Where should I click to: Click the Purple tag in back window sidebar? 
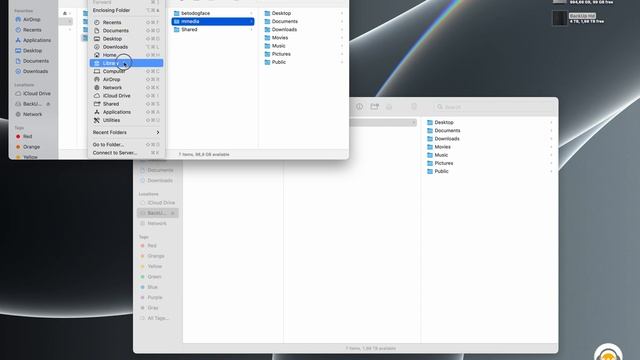click(x=155, y=298)
